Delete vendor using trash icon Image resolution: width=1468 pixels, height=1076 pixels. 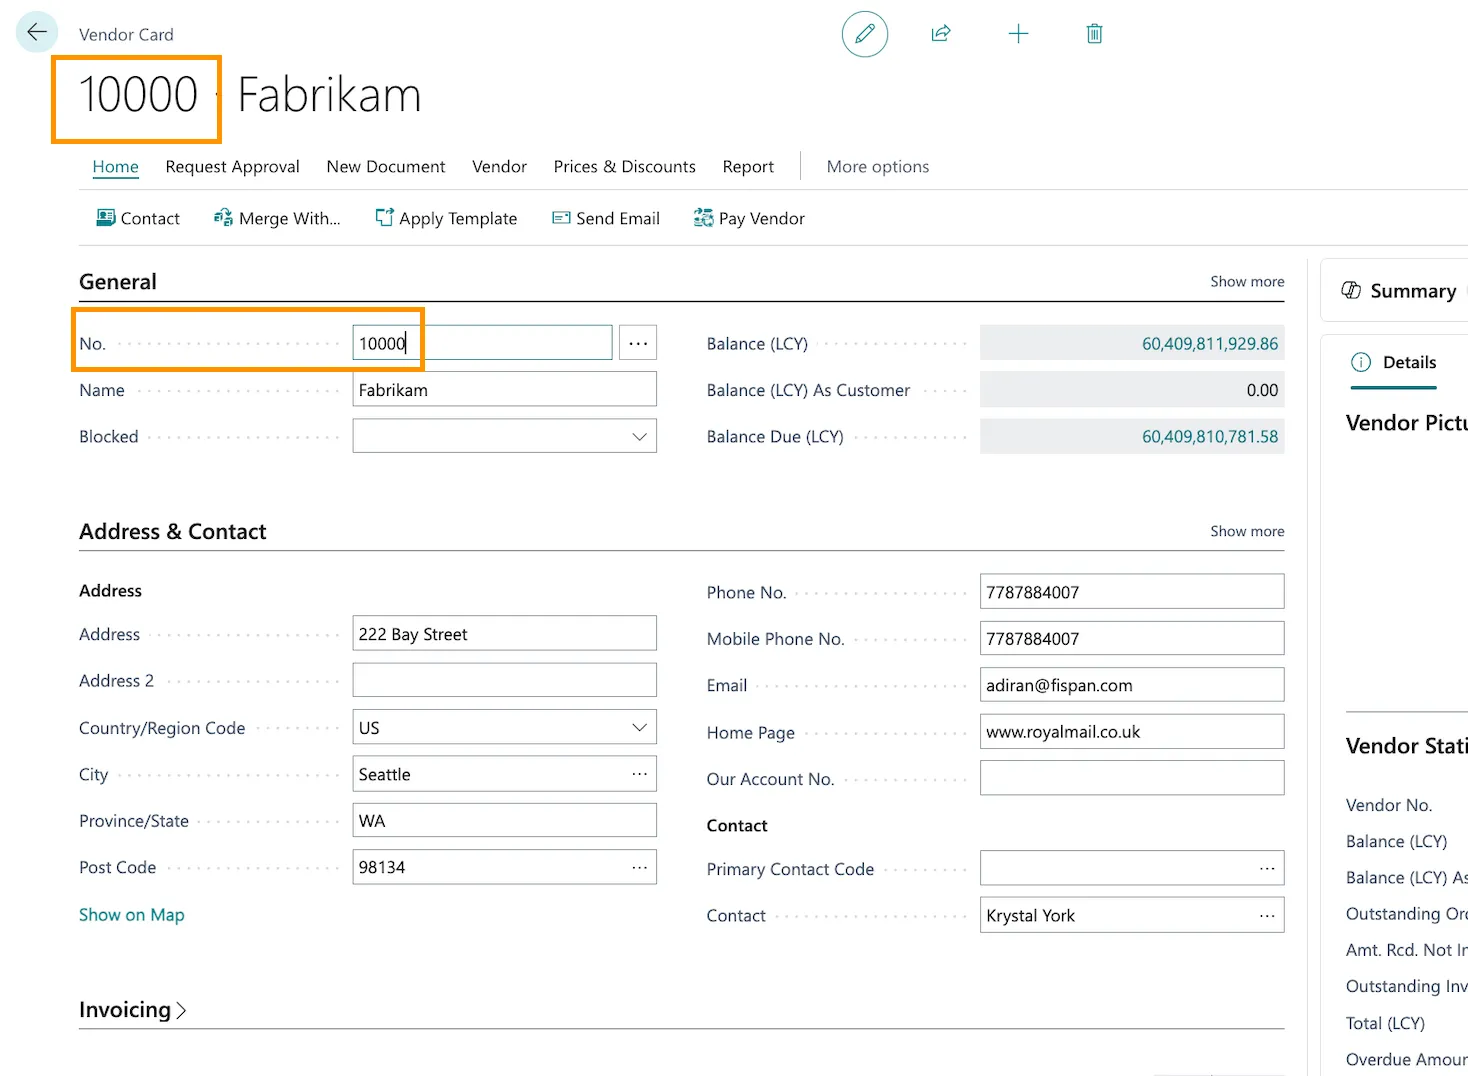[1095, 34]
